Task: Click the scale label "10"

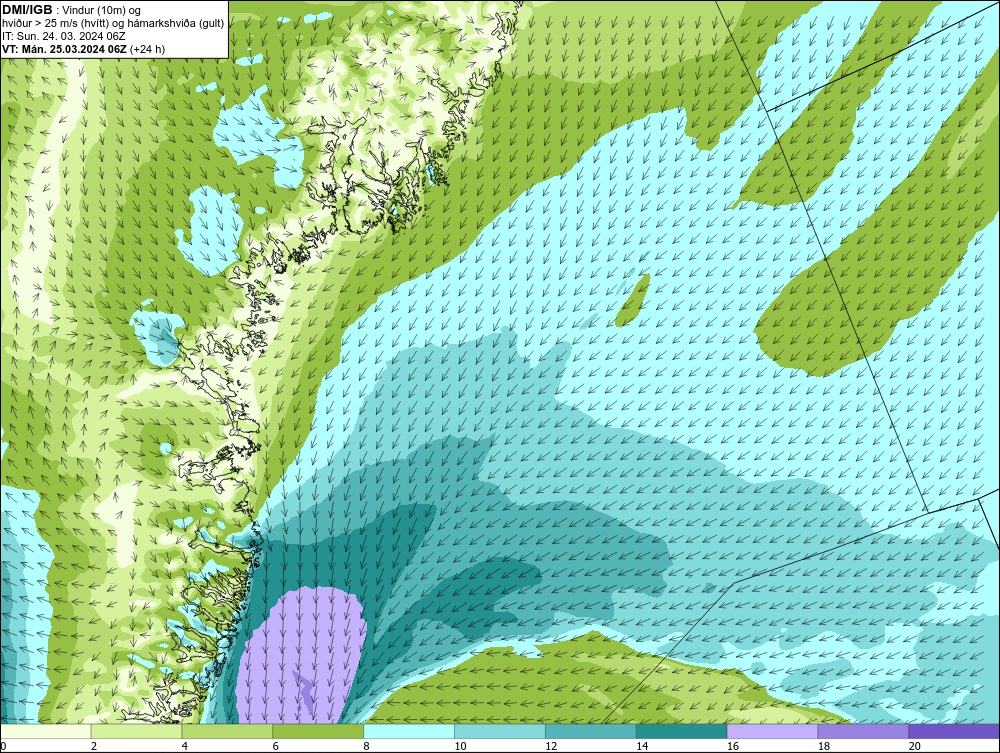Action: pos(460,746)
